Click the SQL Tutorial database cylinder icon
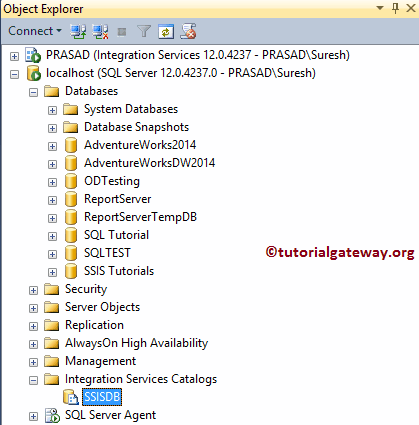Screen dimensions: 419x425 click(x=71, y=235)
